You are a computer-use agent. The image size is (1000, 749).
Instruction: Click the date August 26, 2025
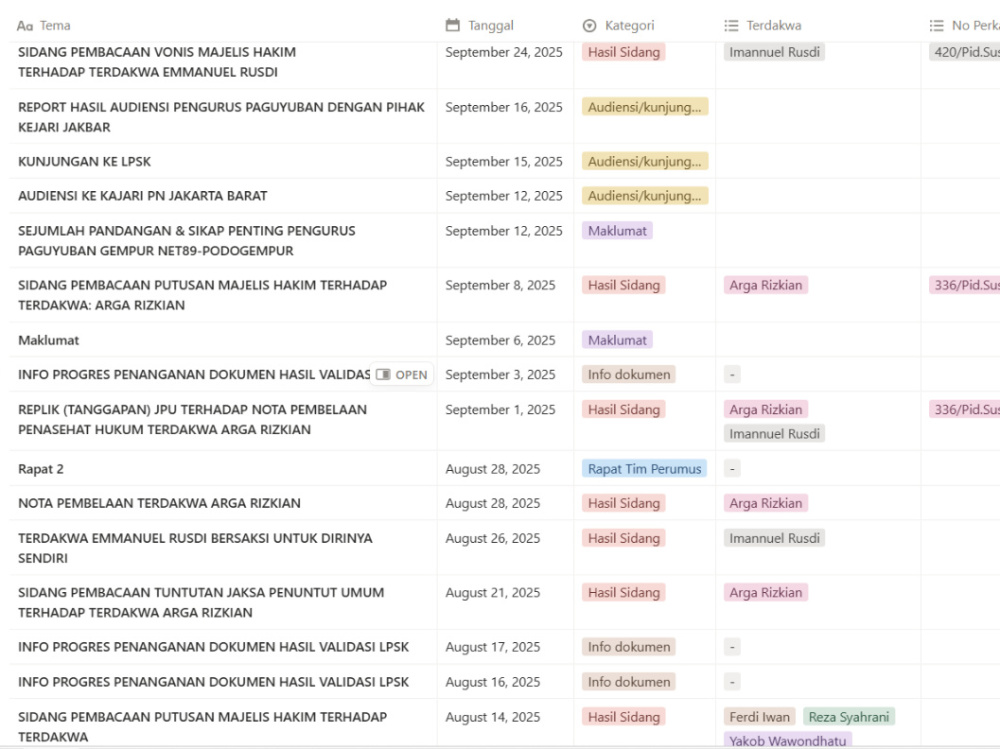tap(492, 538)
